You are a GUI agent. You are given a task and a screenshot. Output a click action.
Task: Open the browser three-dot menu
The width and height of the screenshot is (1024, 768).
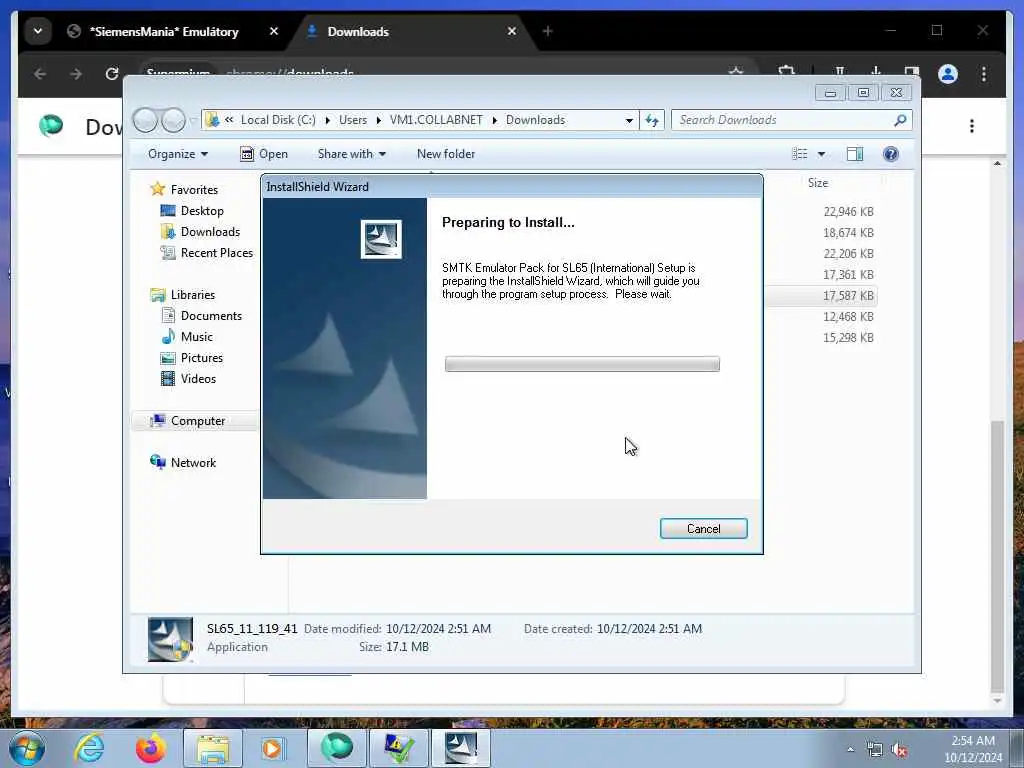(984, 74)
